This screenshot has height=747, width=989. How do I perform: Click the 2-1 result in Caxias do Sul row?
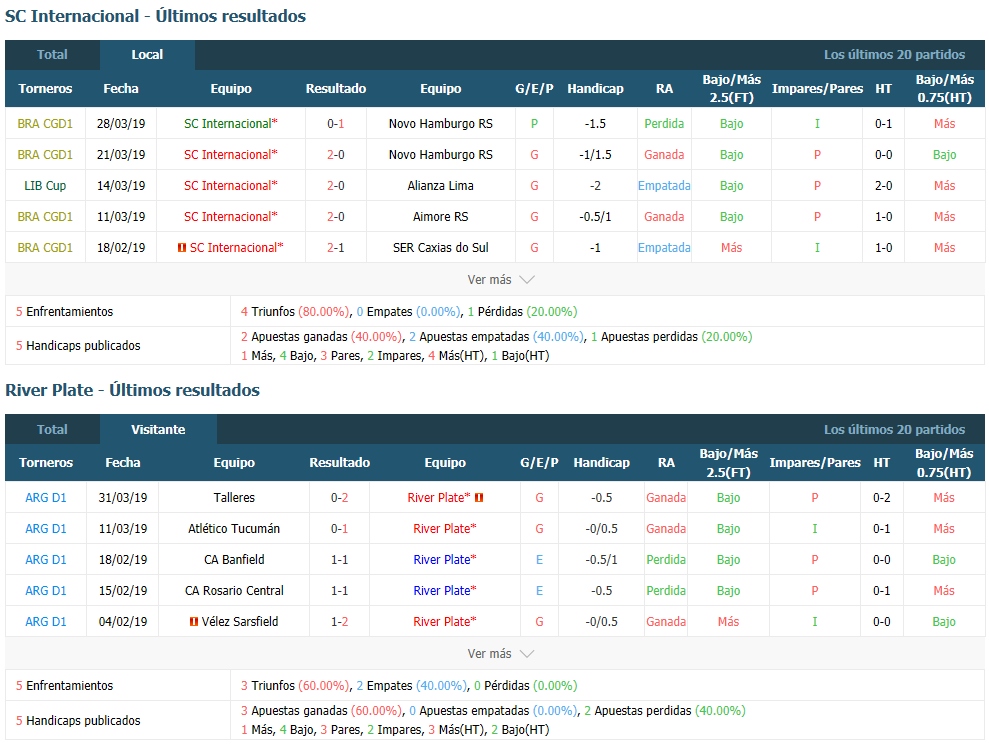pos(336,248)
